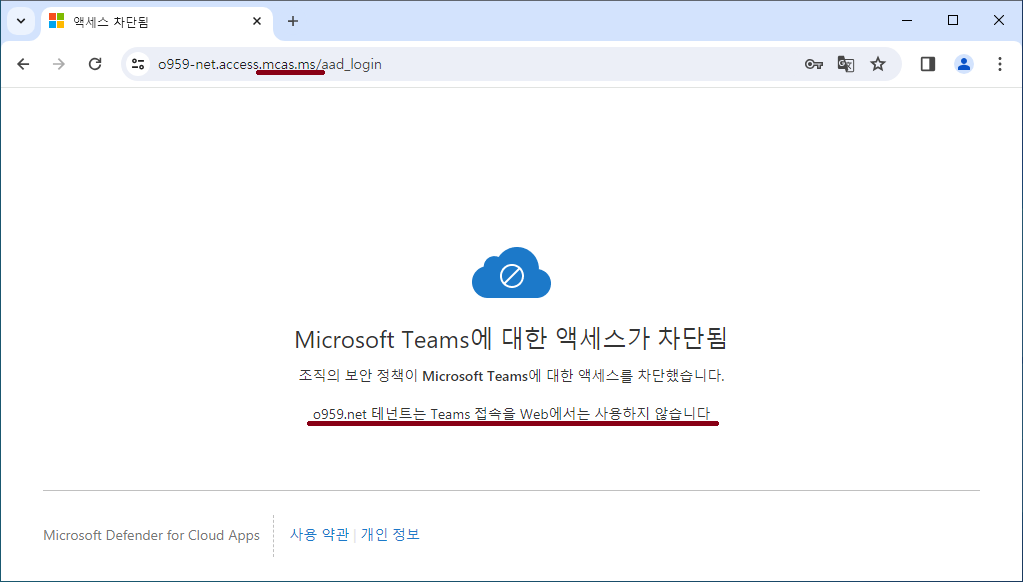Viewport: 1023px width, 582px height.
Task: Open the profile avatar icon
Action: [964, 64]
